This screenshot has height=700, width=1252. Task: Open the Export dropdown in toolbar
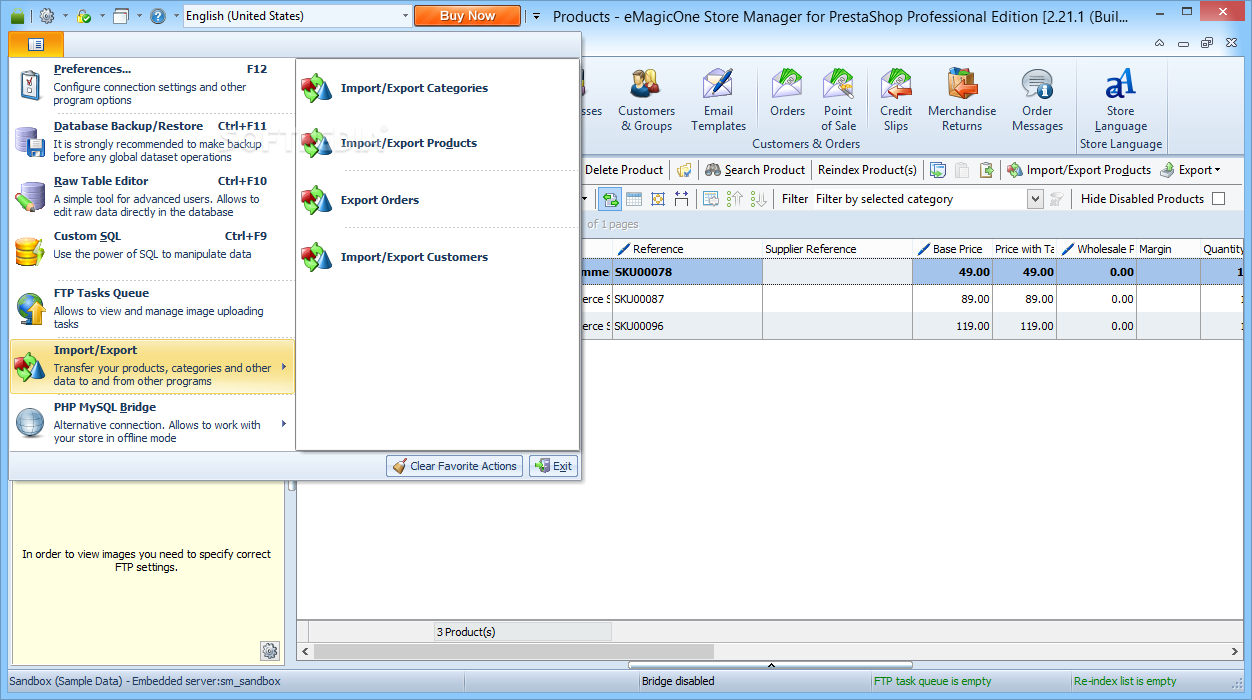click(1190, 170)
